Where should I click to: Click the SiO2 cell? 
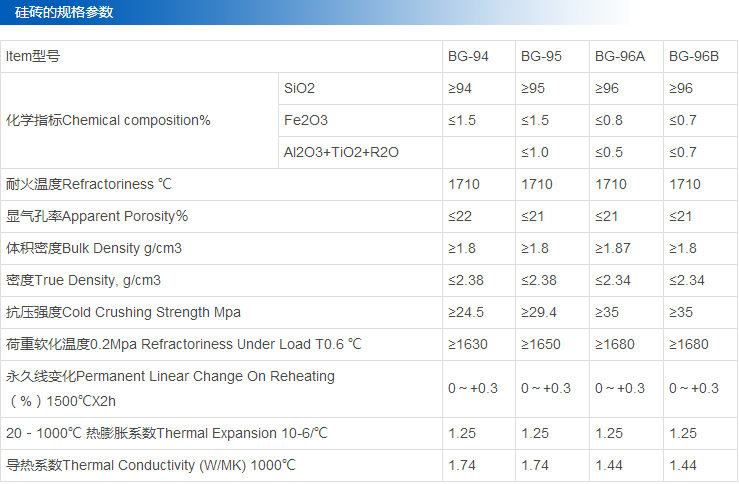point(300,89)
